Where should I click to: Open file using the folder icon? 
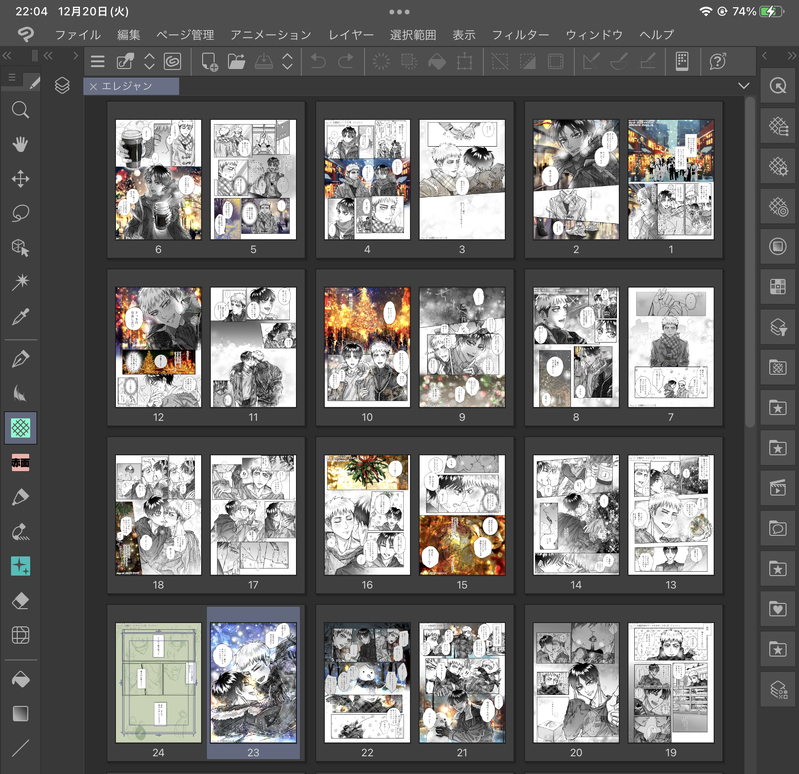pyautogui.click(x=236, y=62)
